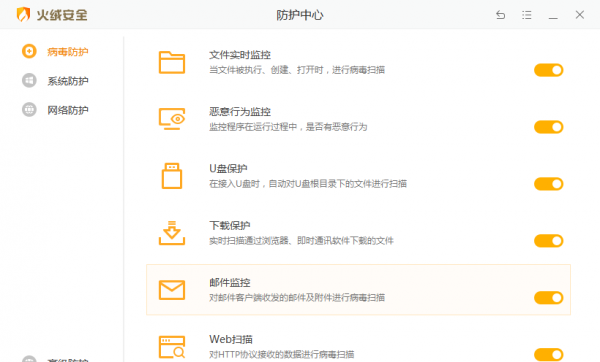Open 邮件监控 settings title

point(230,283)
